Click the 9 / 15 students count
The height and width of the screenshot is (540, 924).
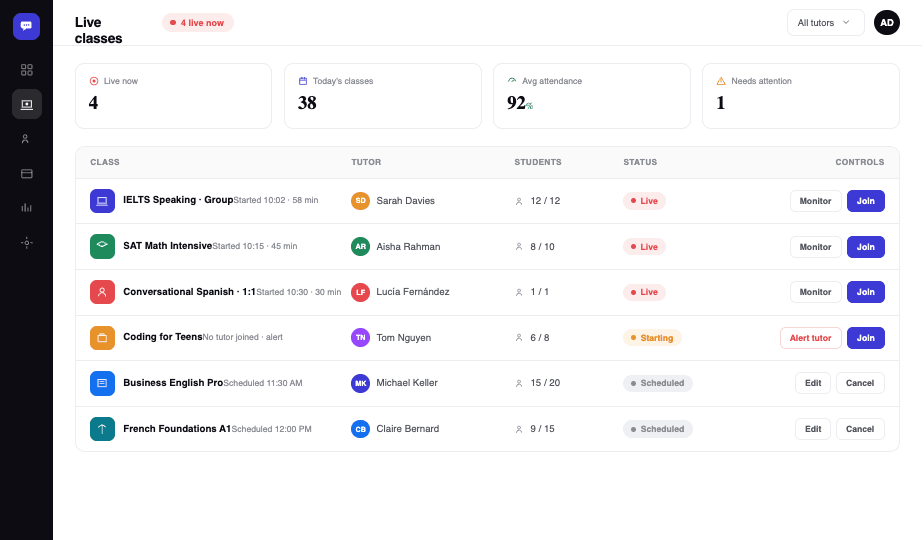coord(542,429)
